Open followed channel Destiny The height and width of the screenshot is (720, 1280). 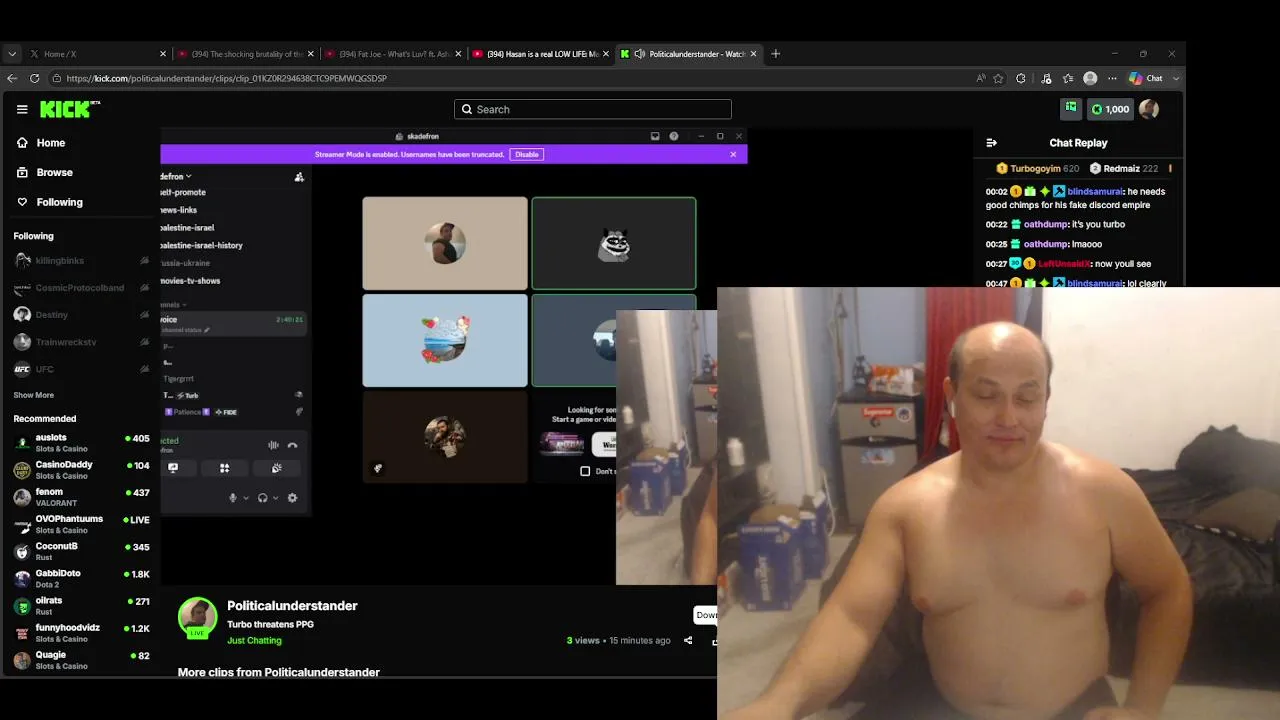click(x=80, y=315)
